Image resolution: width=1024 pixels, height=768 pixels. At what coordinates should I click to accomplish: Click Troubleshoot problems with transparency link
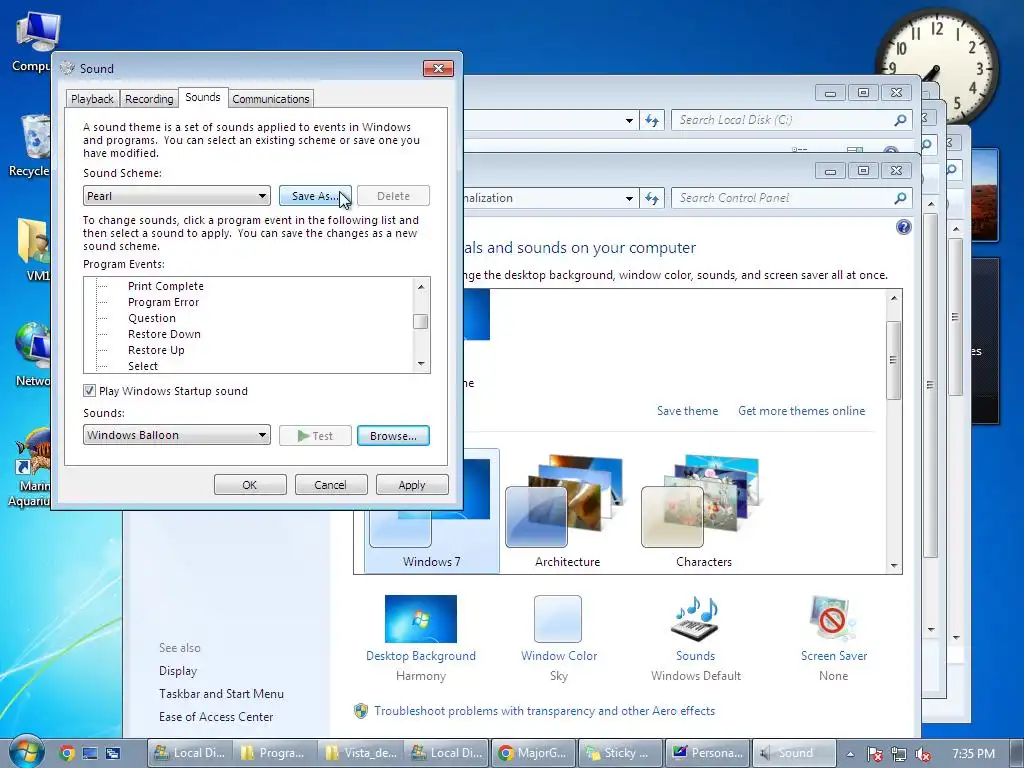[544, 711]
